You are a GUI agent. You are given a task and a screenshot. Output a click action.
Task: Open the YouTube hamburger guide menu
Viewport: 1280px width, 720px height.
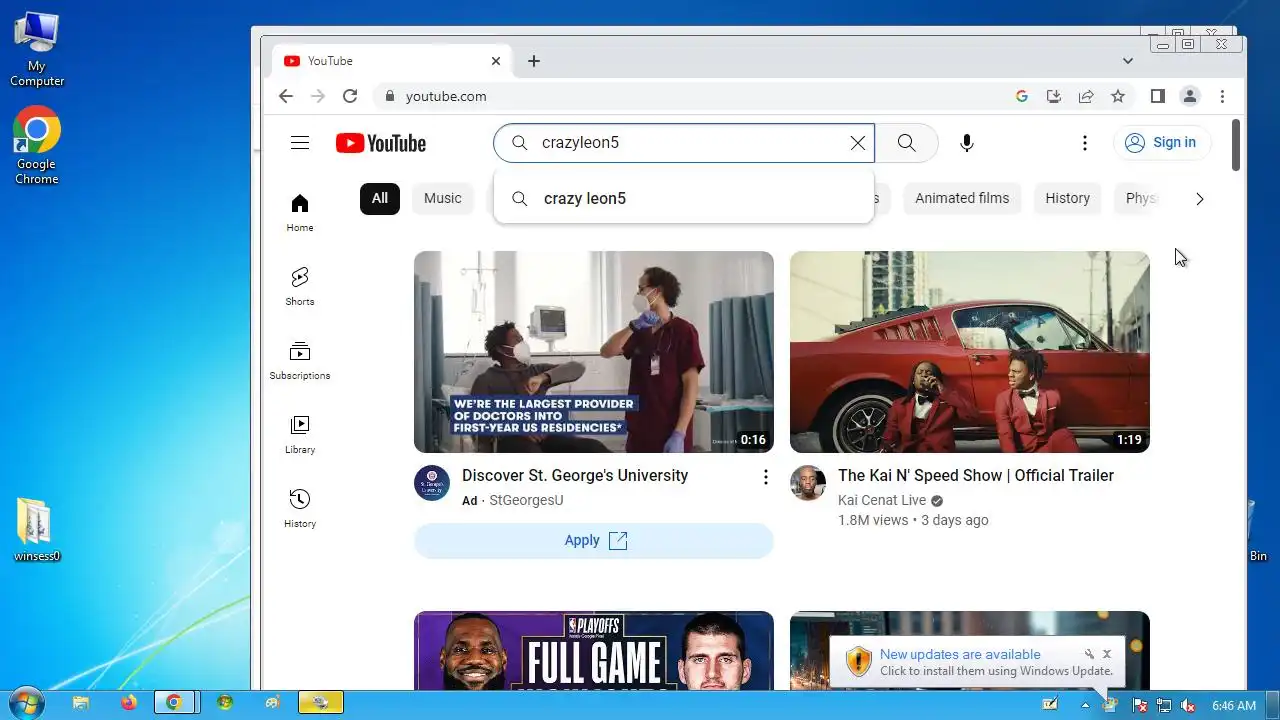300,143
